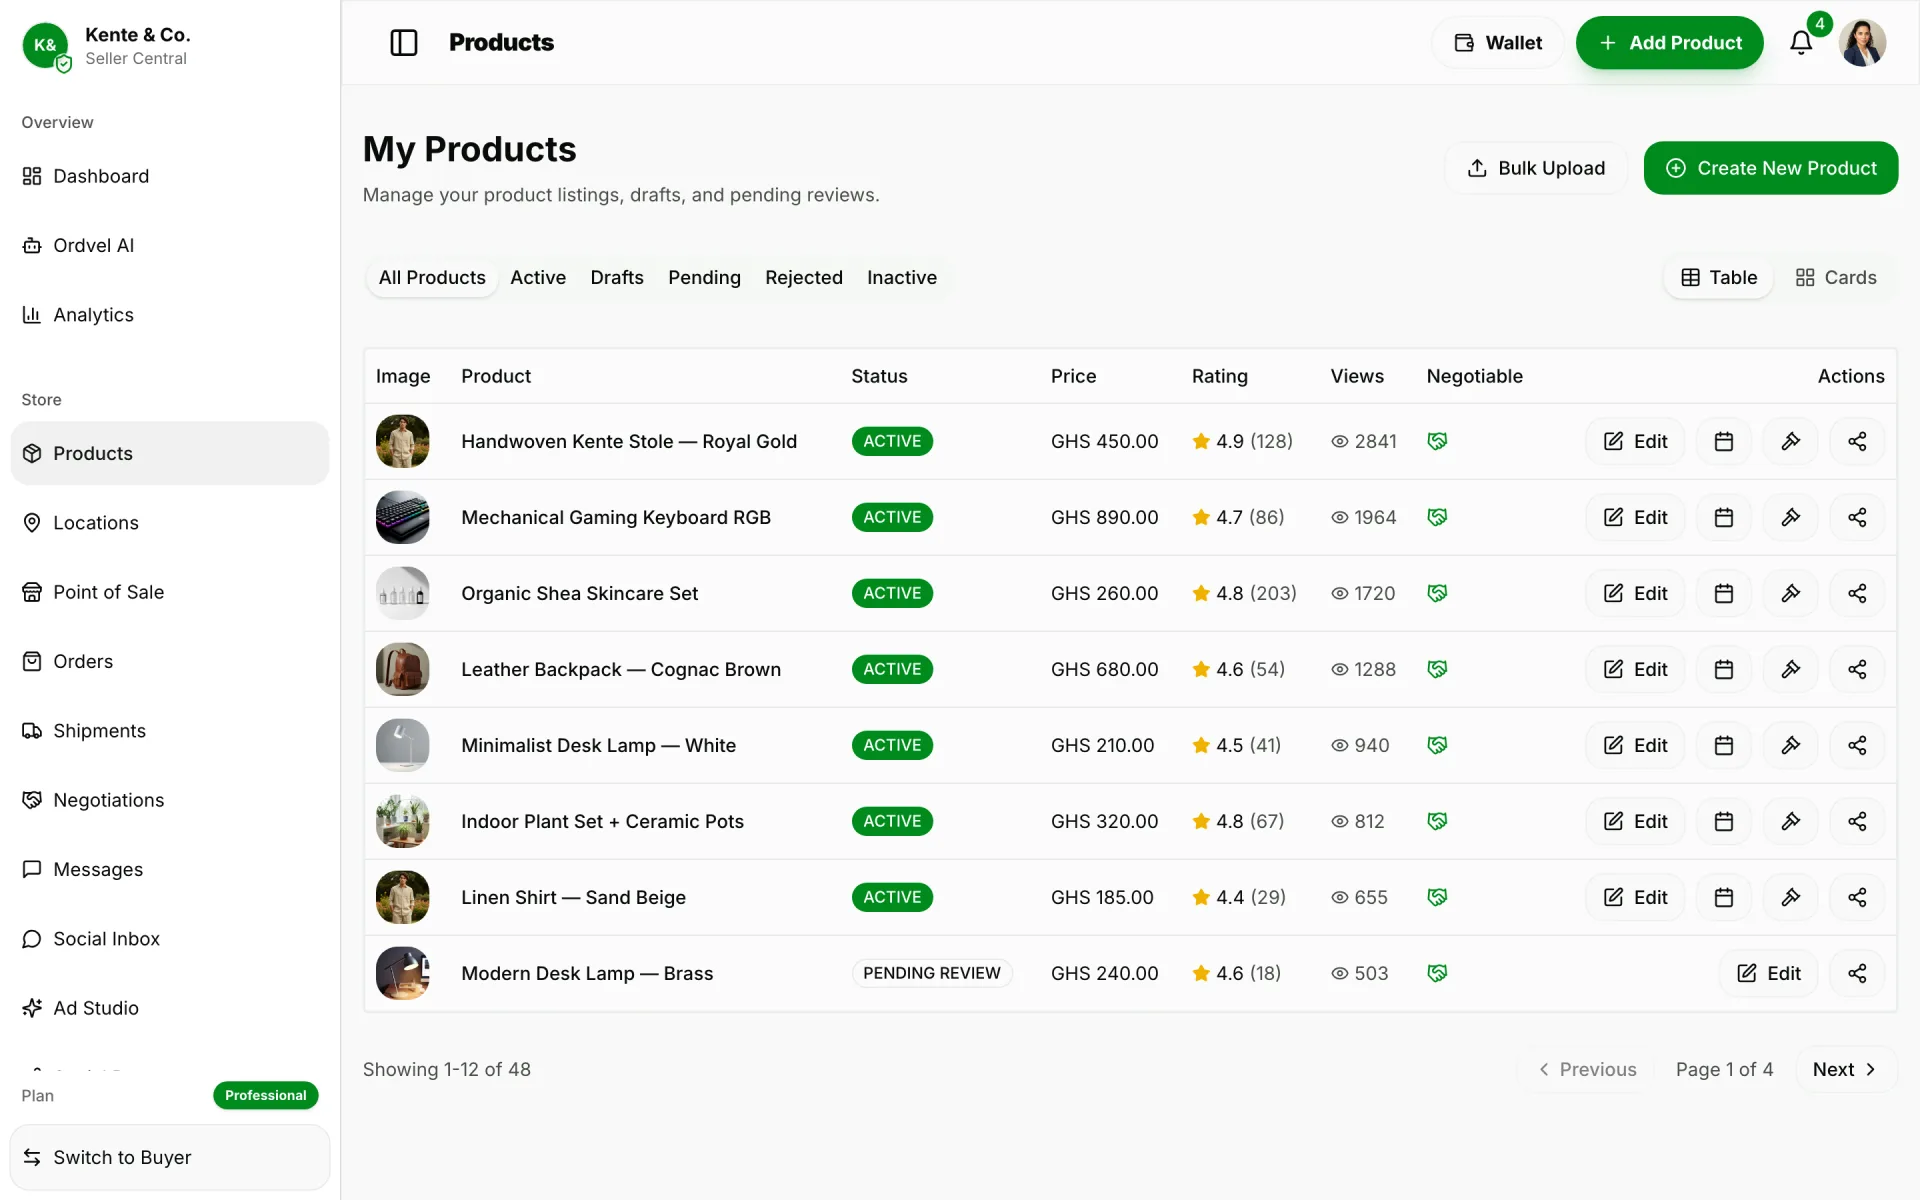Open calendar for Organic Shea Skincare Set

tap(1724, 593)
